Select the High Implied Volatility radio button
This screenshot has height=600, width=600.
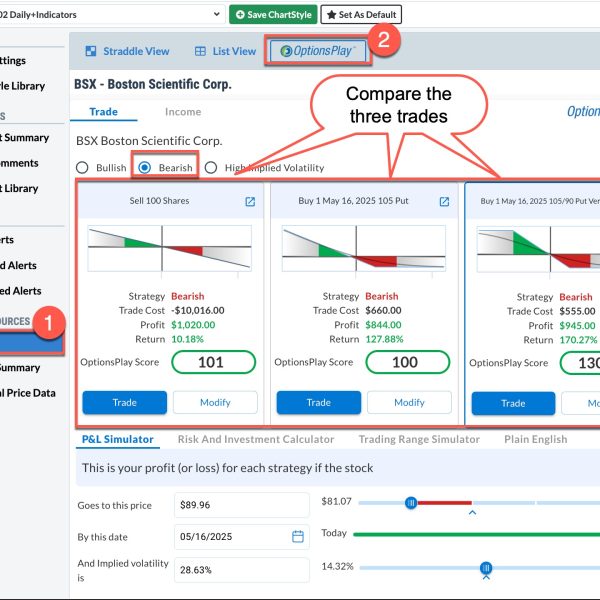point(211,168)
